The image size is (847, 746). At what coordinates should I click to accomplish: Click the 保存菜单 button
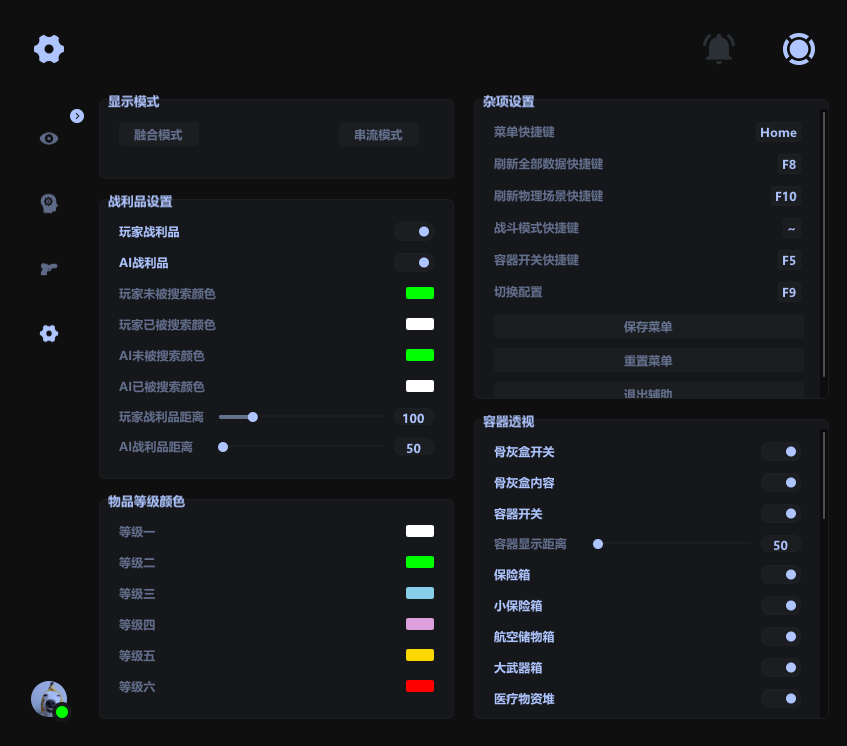click(648, 327)
